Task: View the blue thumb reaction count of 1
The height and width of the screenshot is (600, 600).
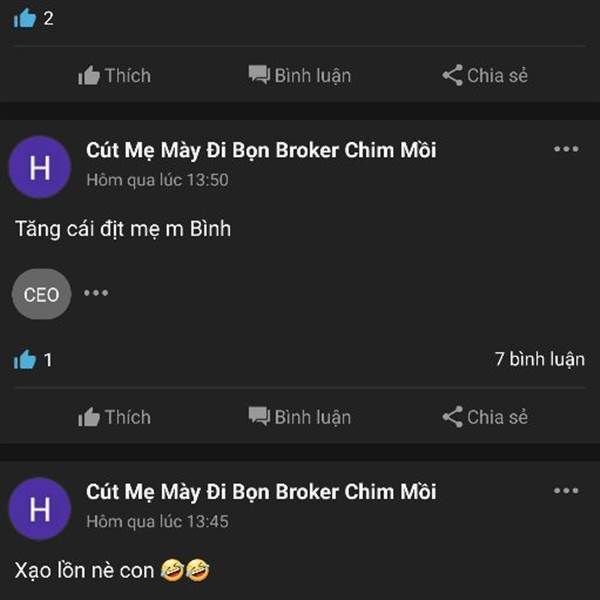Action: pos(25,360)
